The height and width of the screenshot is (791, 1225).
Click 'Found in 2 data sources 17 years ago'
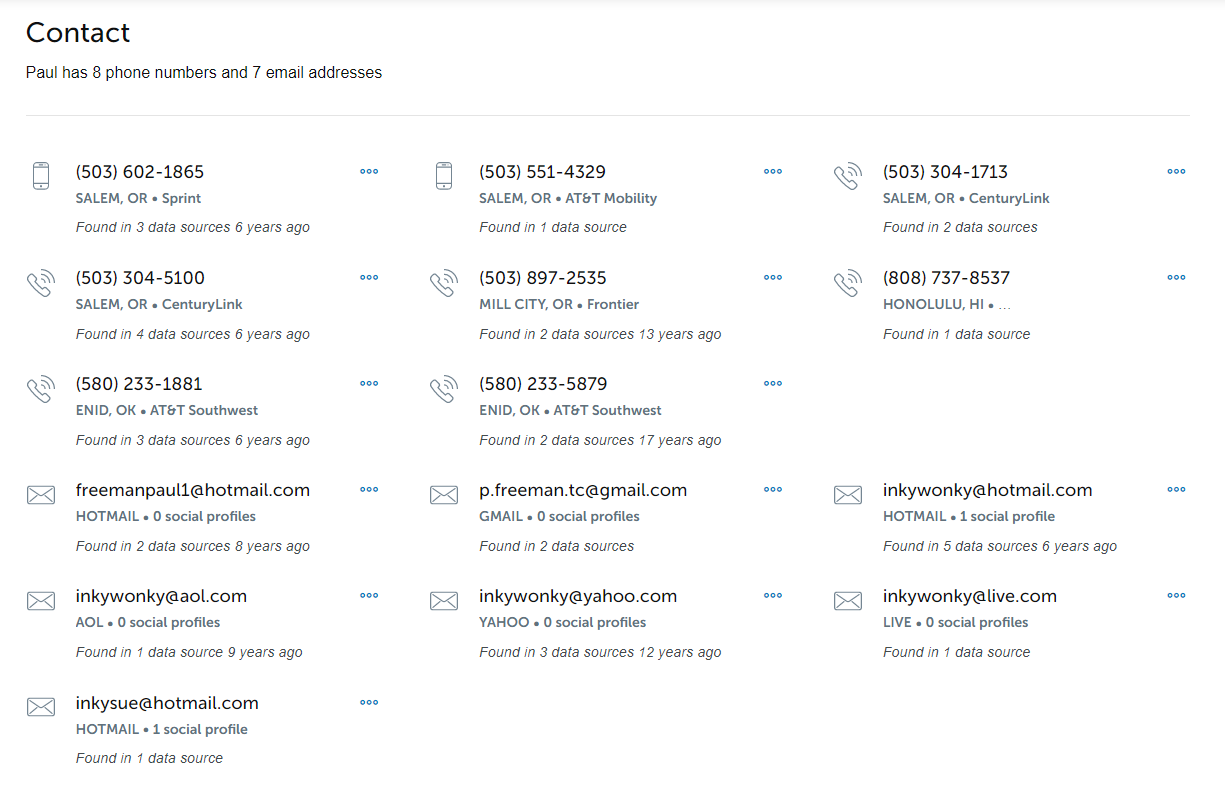coord(600,440)
